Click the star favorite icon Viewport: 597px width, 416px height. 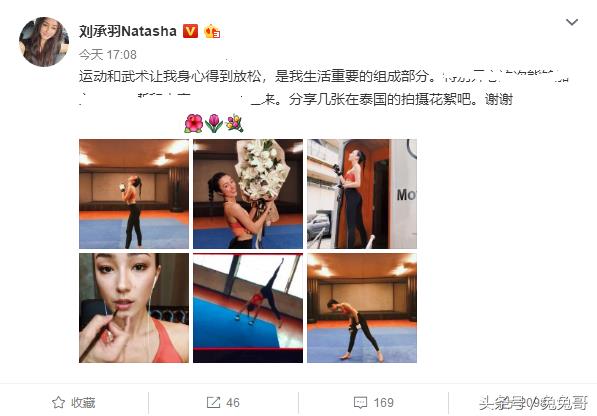pyautogui.click(x=58, y=402)
